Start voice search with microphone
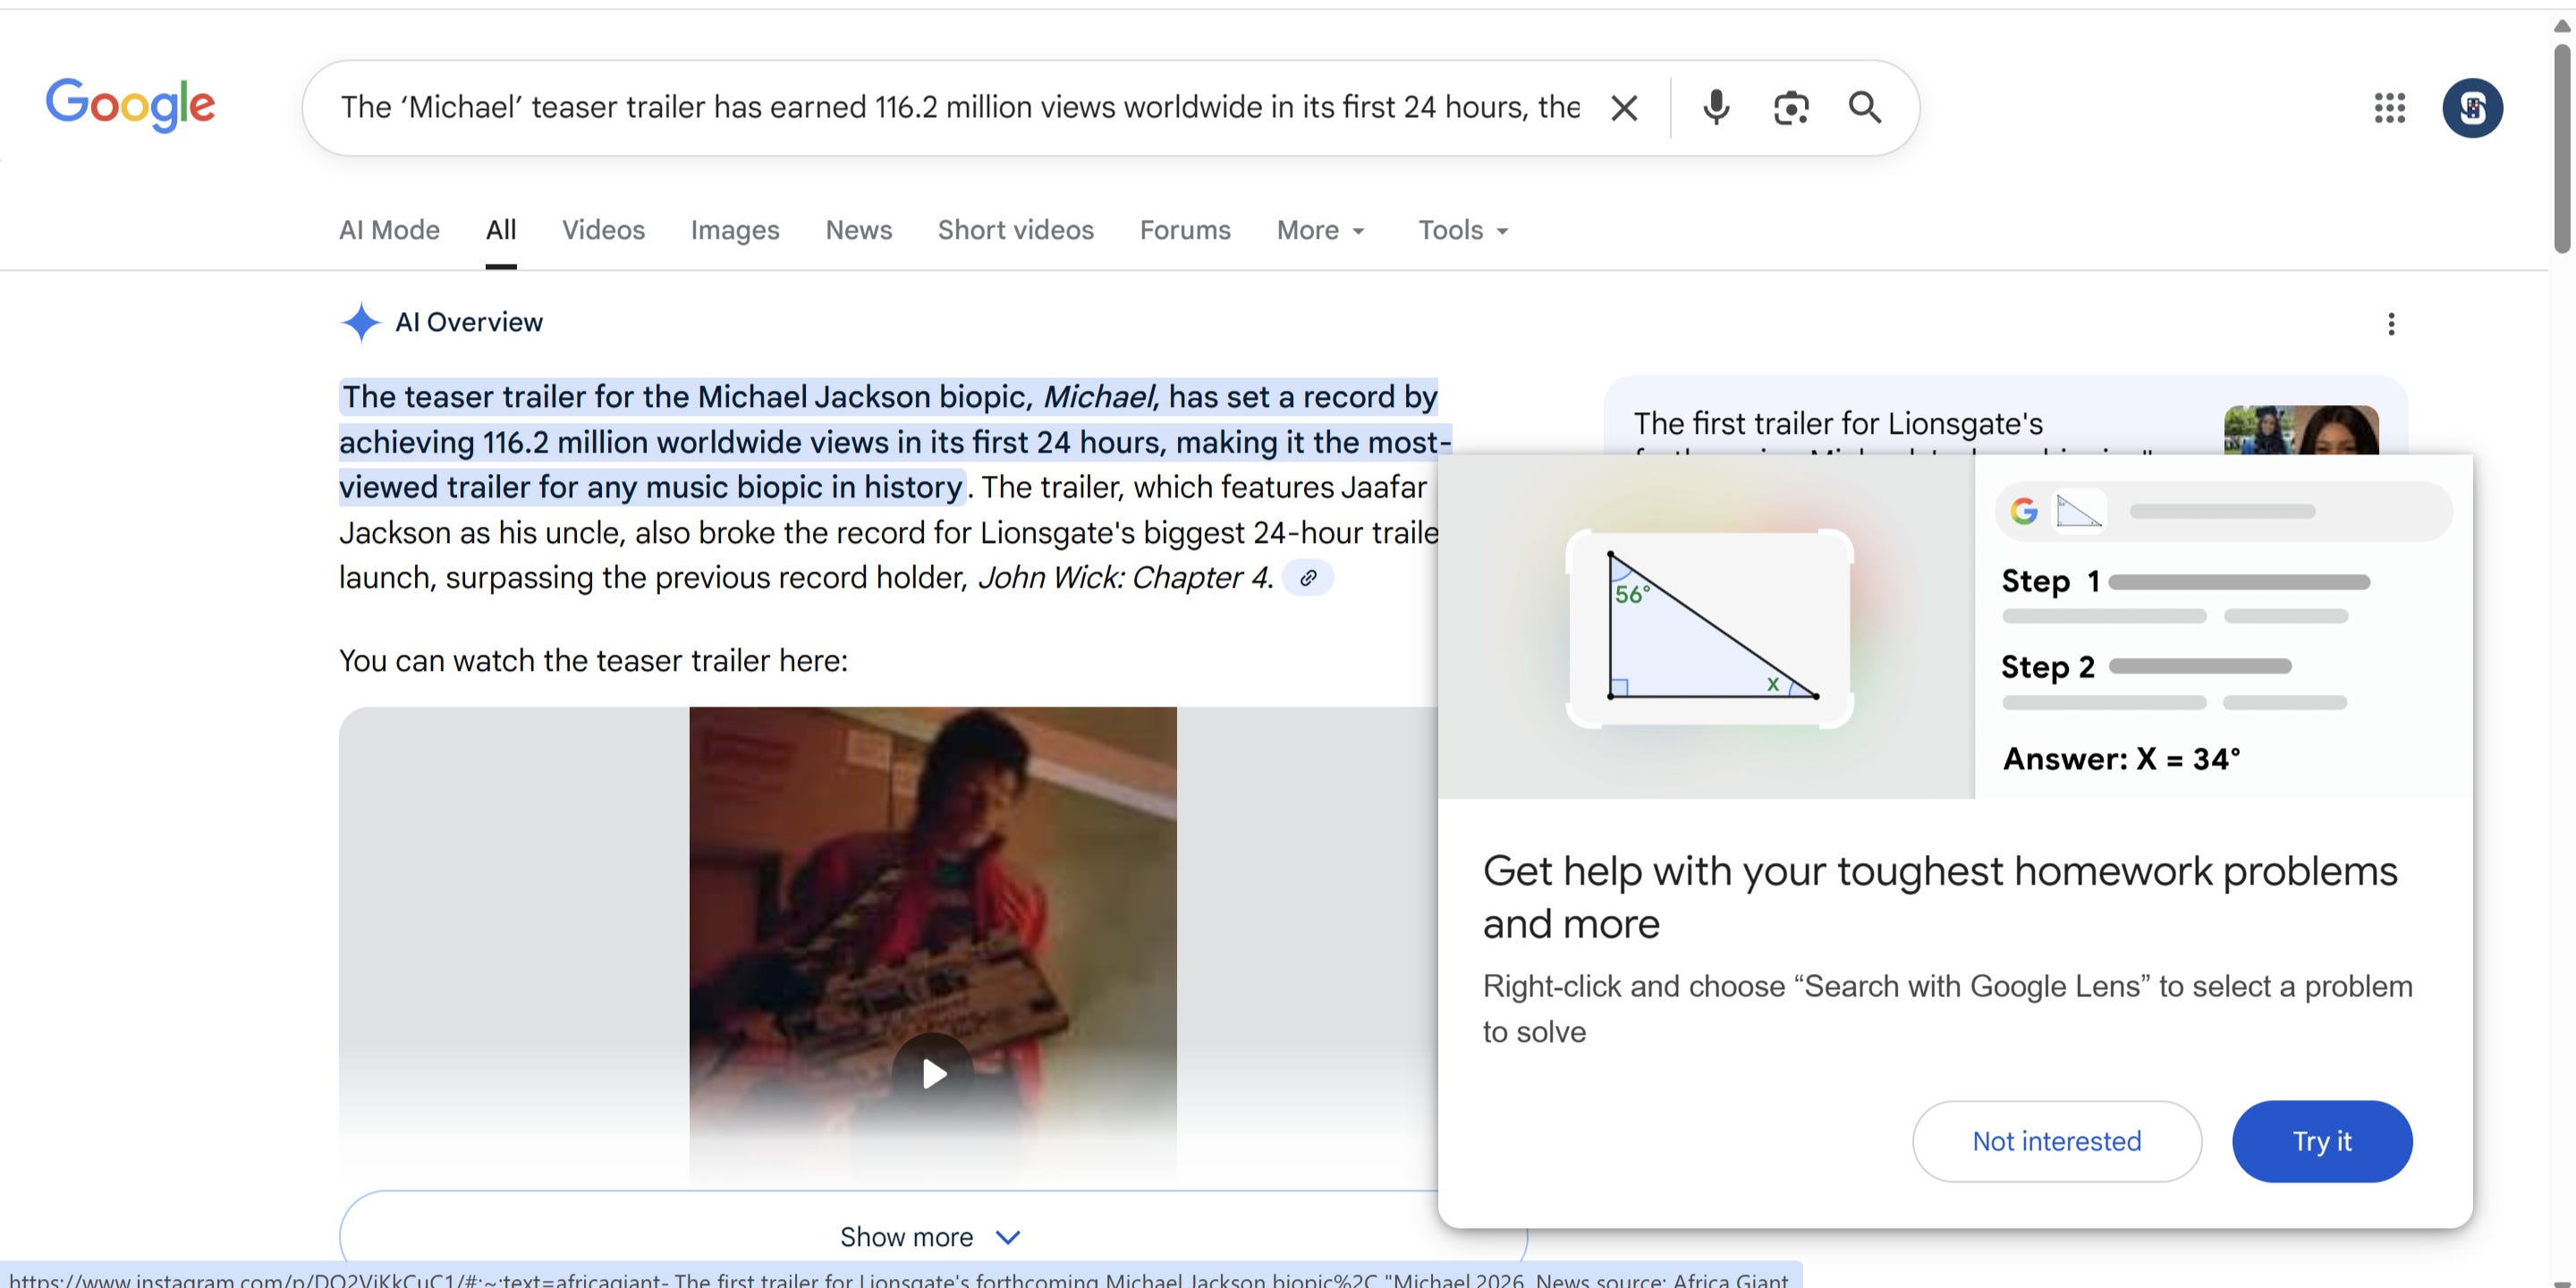The image size is (2576, 1288). click(x=1716, y=108)
